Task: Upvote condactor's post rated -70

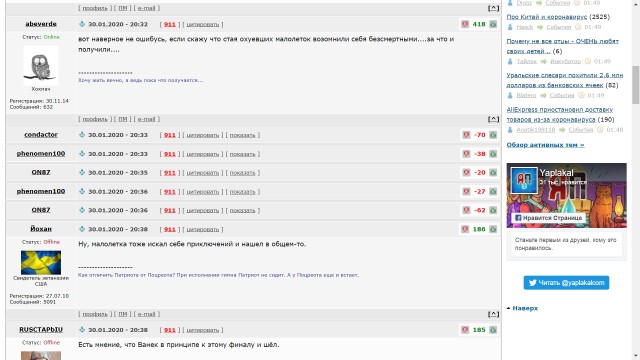Action: click(493, 135)
